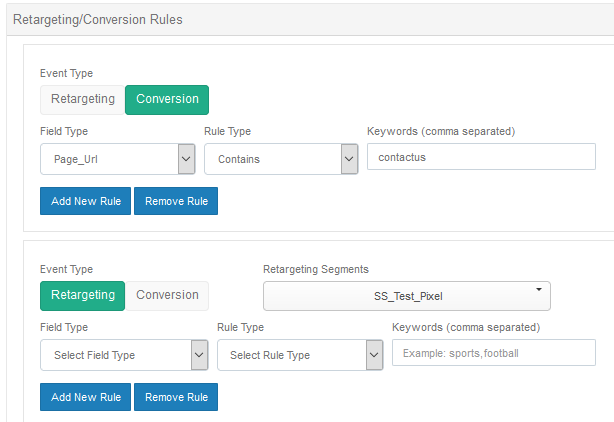Image resolution: width=614 pixels, height=422 pixels.
Task: Select Retargeting in the second rule
Action: coord(83,295)
